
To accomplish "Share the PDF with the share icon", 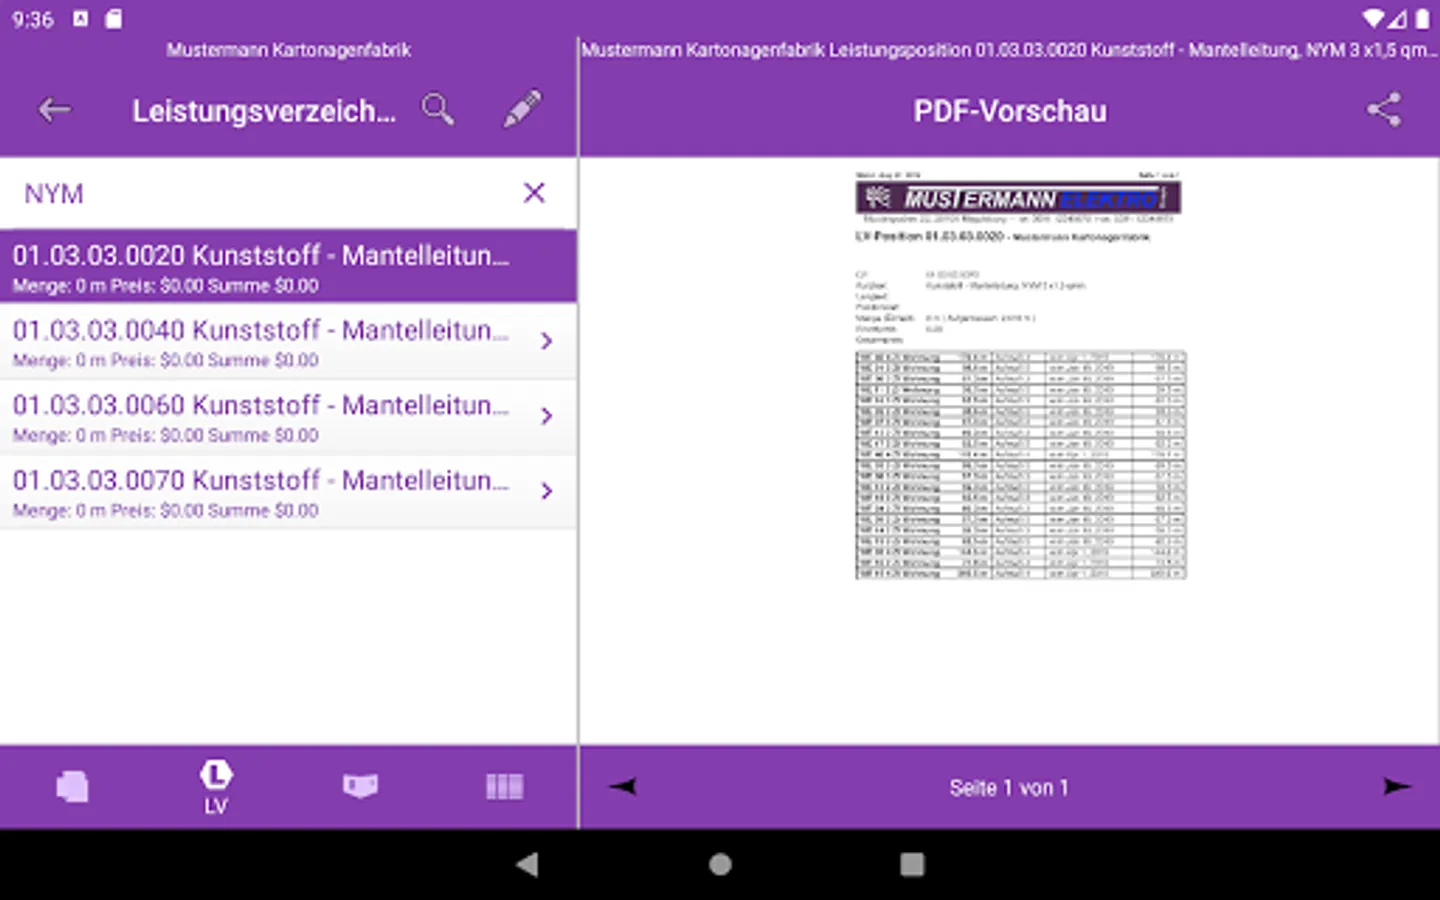I will [1384, 109].
